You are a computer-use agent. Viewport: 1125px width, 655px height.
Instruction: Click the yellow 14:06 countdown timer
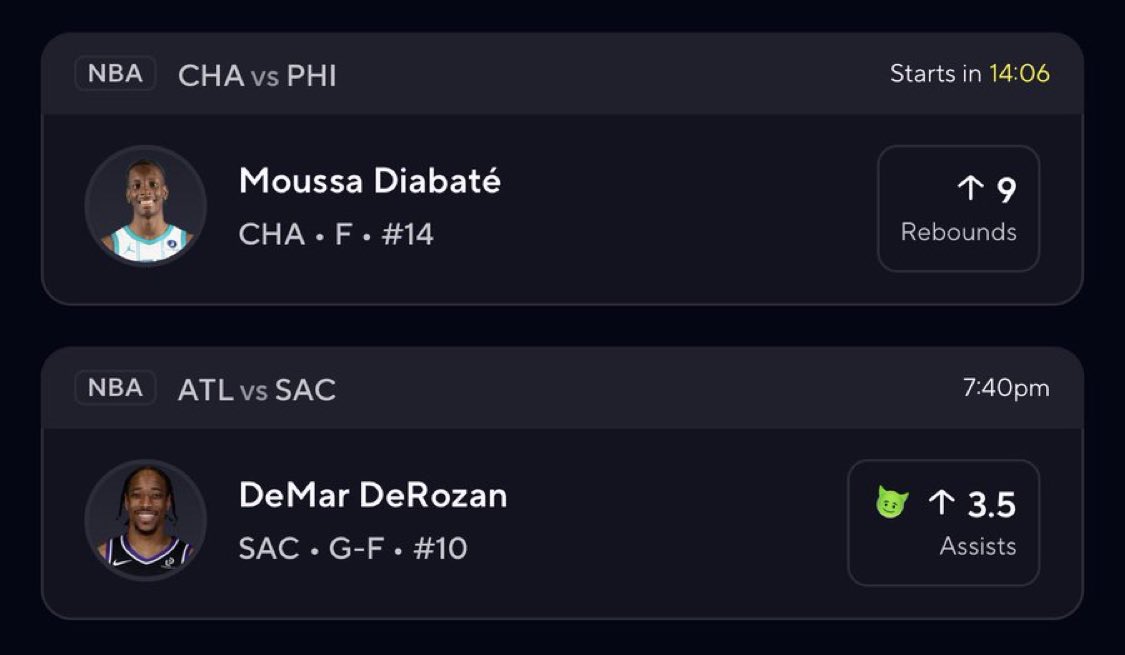coord(1019,74)
